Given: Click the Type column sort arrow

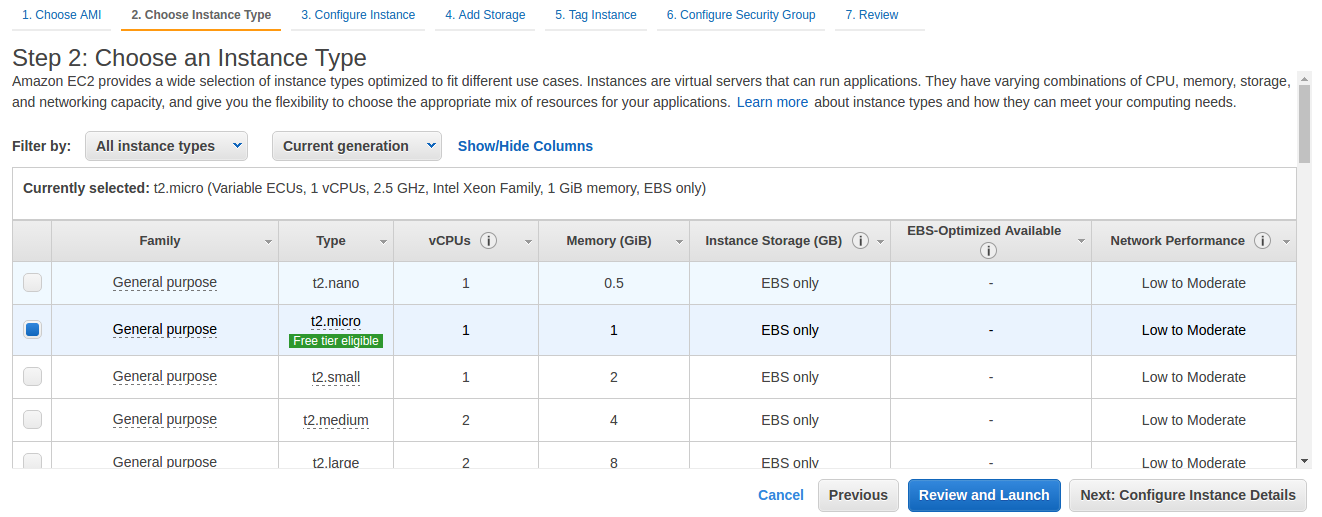Looking at the screenshot, I should click(383, 242).
